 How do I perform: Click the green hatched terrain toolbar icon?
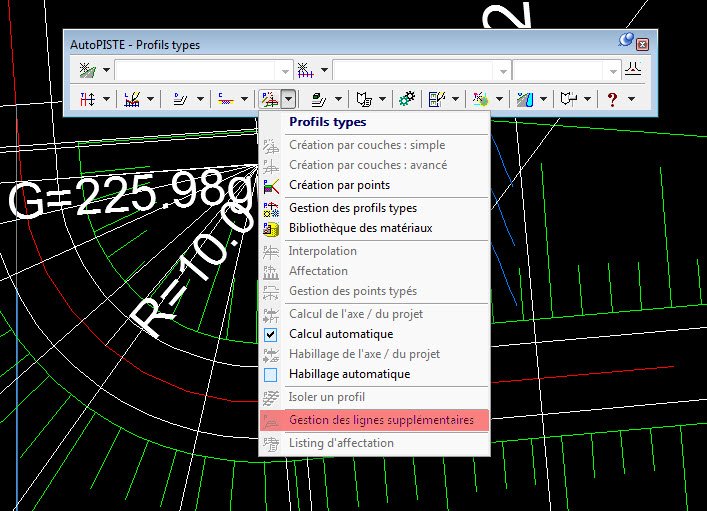pyautogui.click(x=88, y=70)
